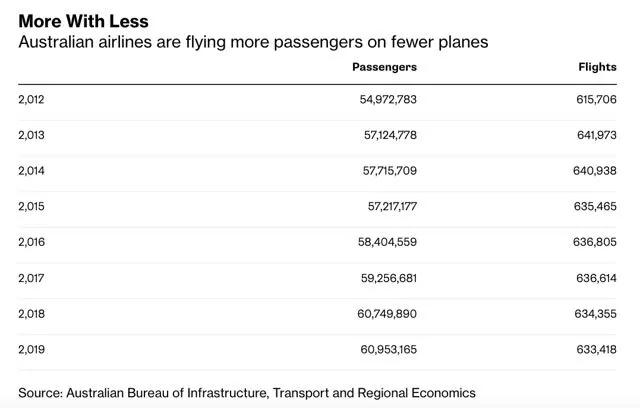This screenshot has height=408, width=640.
Task: Select flights count 641,973 for 2,013
Action: [x=592, y=135]
